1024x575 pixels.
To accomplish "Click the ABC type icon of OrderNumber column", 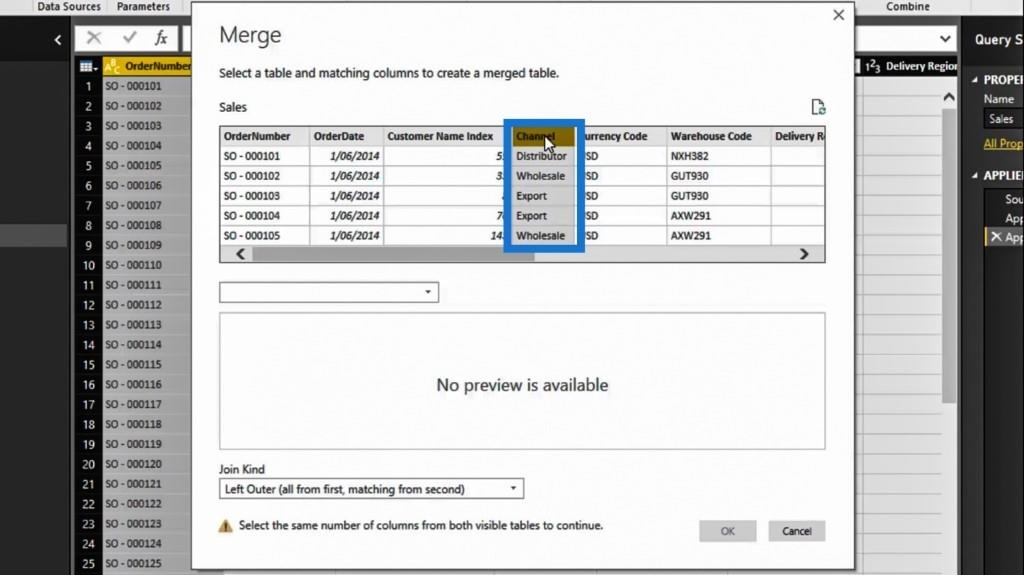I will click(112, 66).
